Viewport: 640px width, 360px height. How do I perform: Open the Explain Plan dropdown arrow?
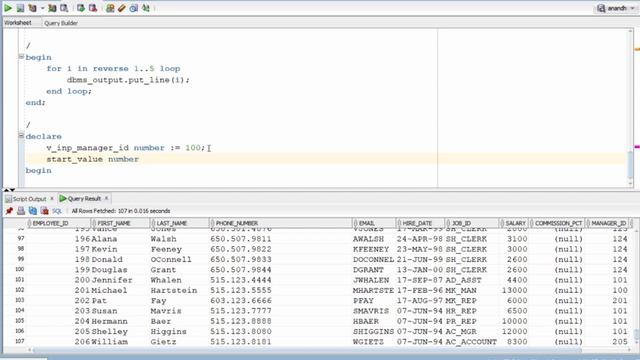point(42,8)
